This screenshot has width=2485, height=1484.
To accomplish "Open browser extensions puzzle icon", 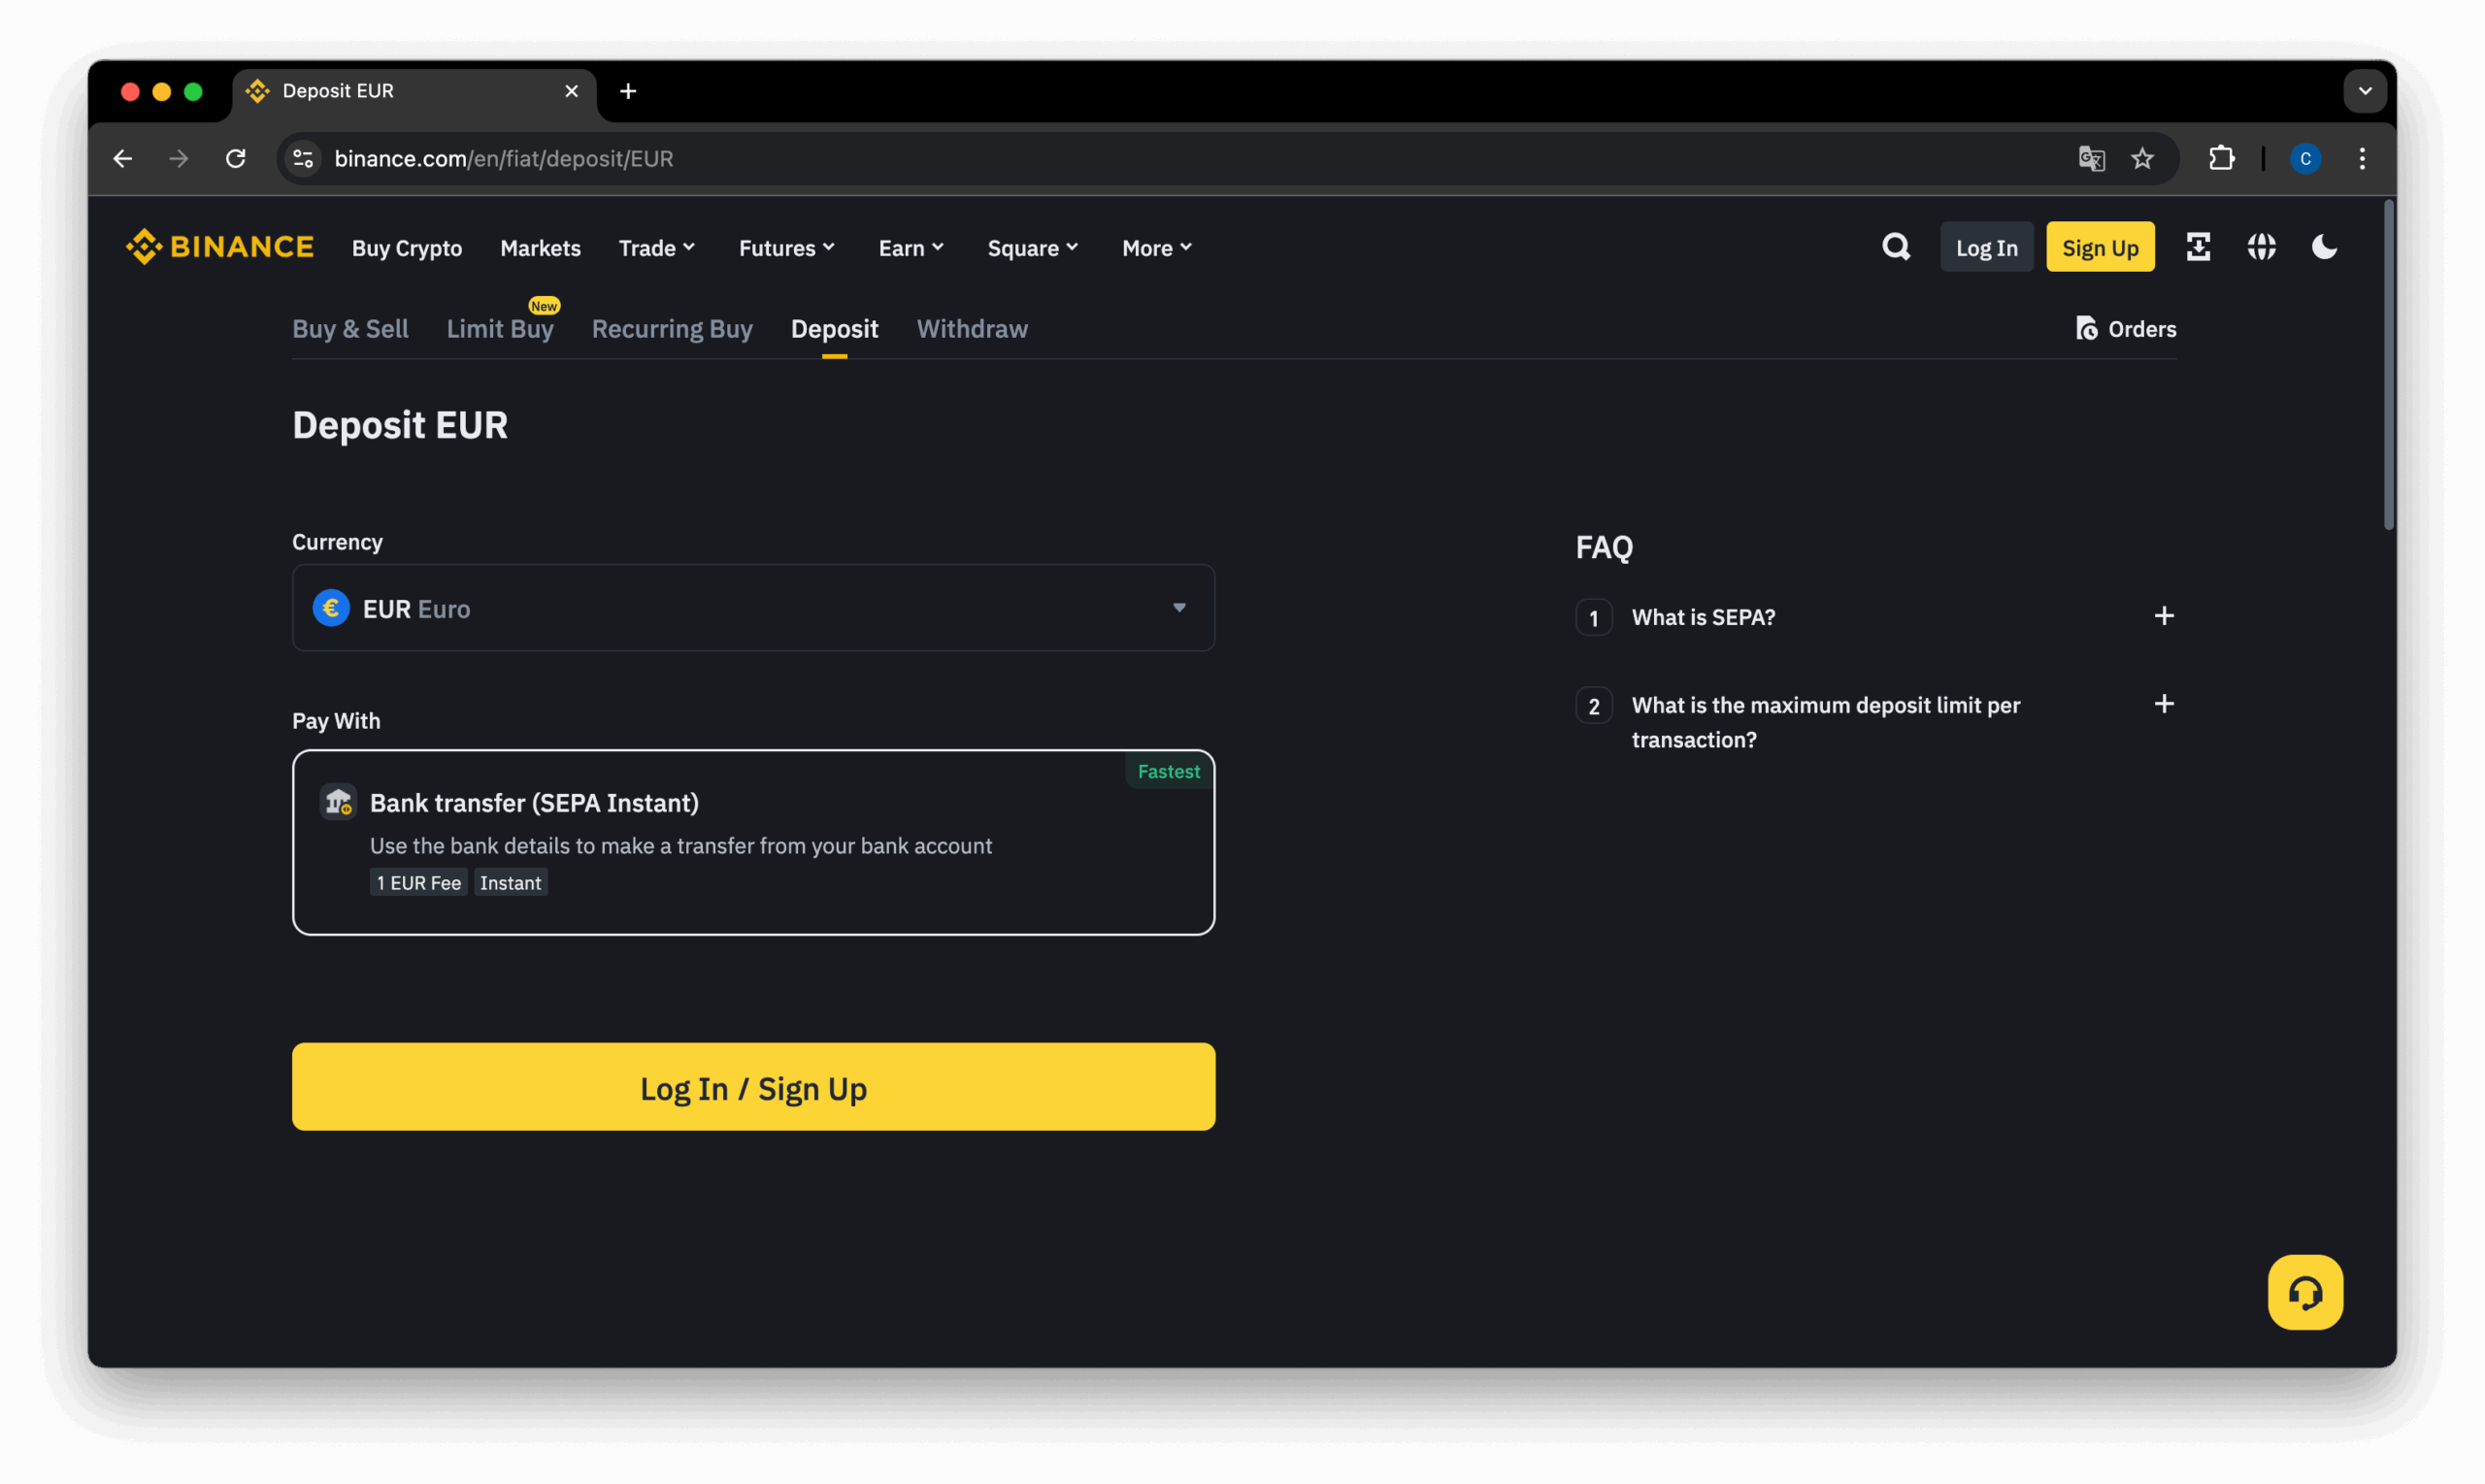I will [x=2221, y=158].
